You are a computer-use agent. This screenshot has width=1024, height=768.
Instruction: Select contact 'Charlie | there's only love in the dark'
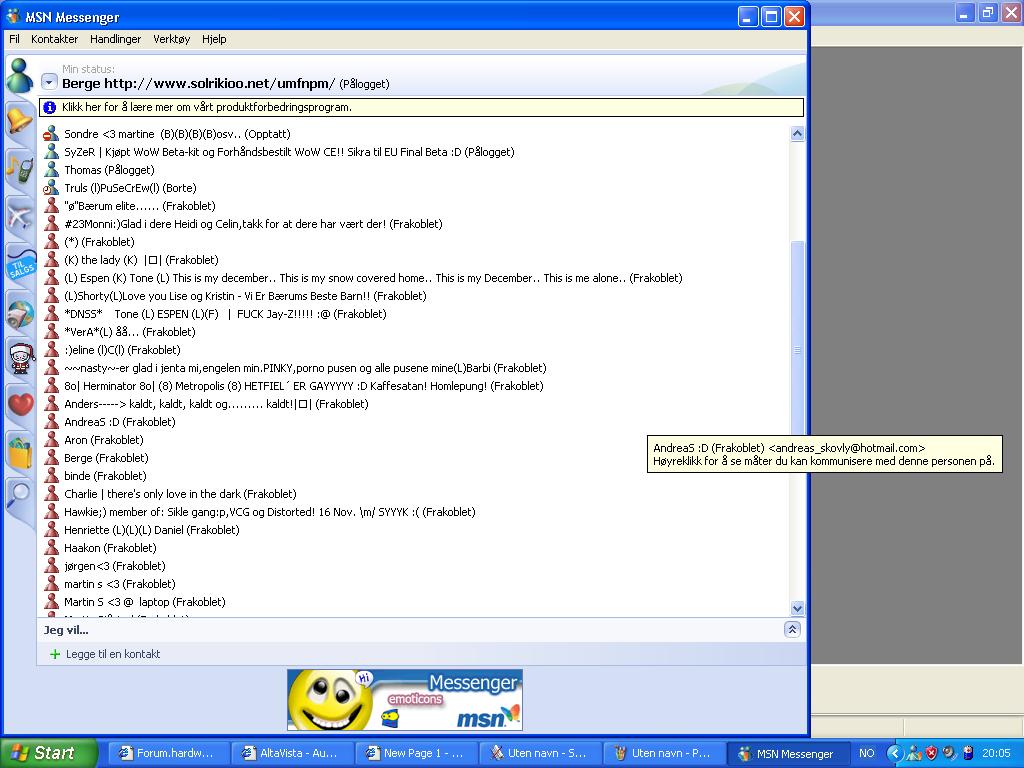pyautogui.click(x=180, y=494)
